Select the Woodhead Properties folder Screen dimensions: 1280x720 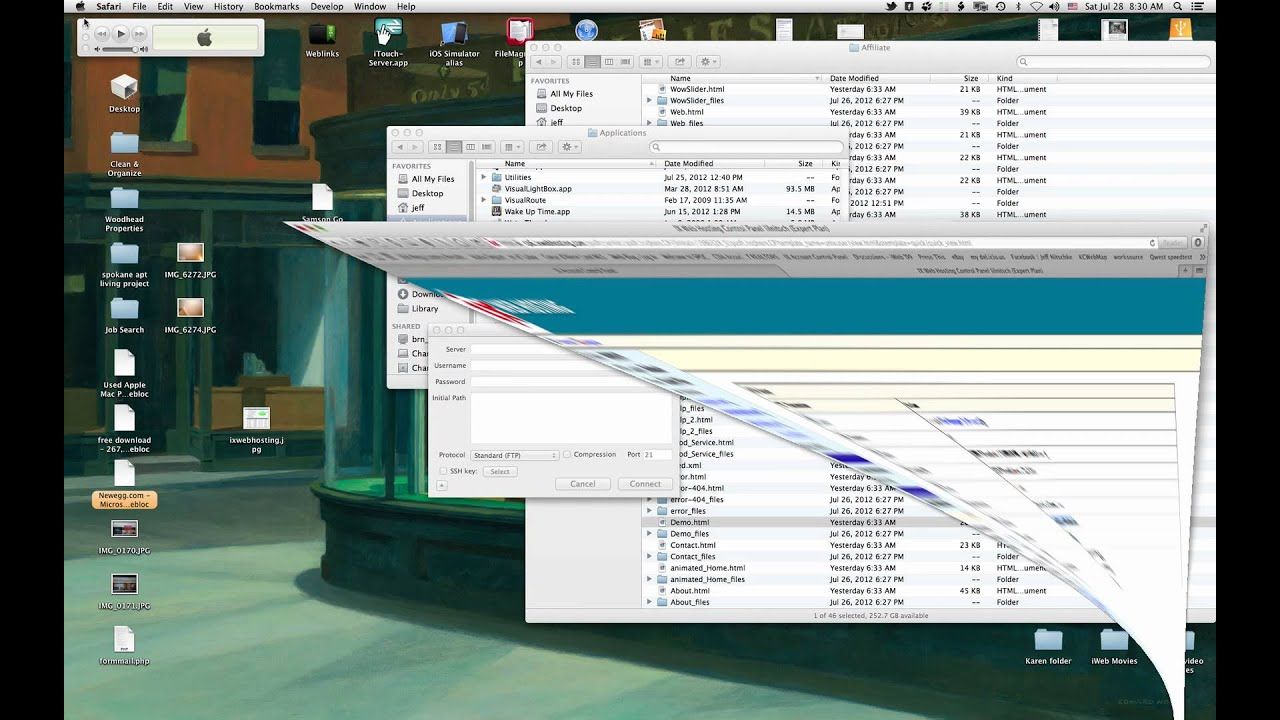pyautogui.click(x=124, y=209)
